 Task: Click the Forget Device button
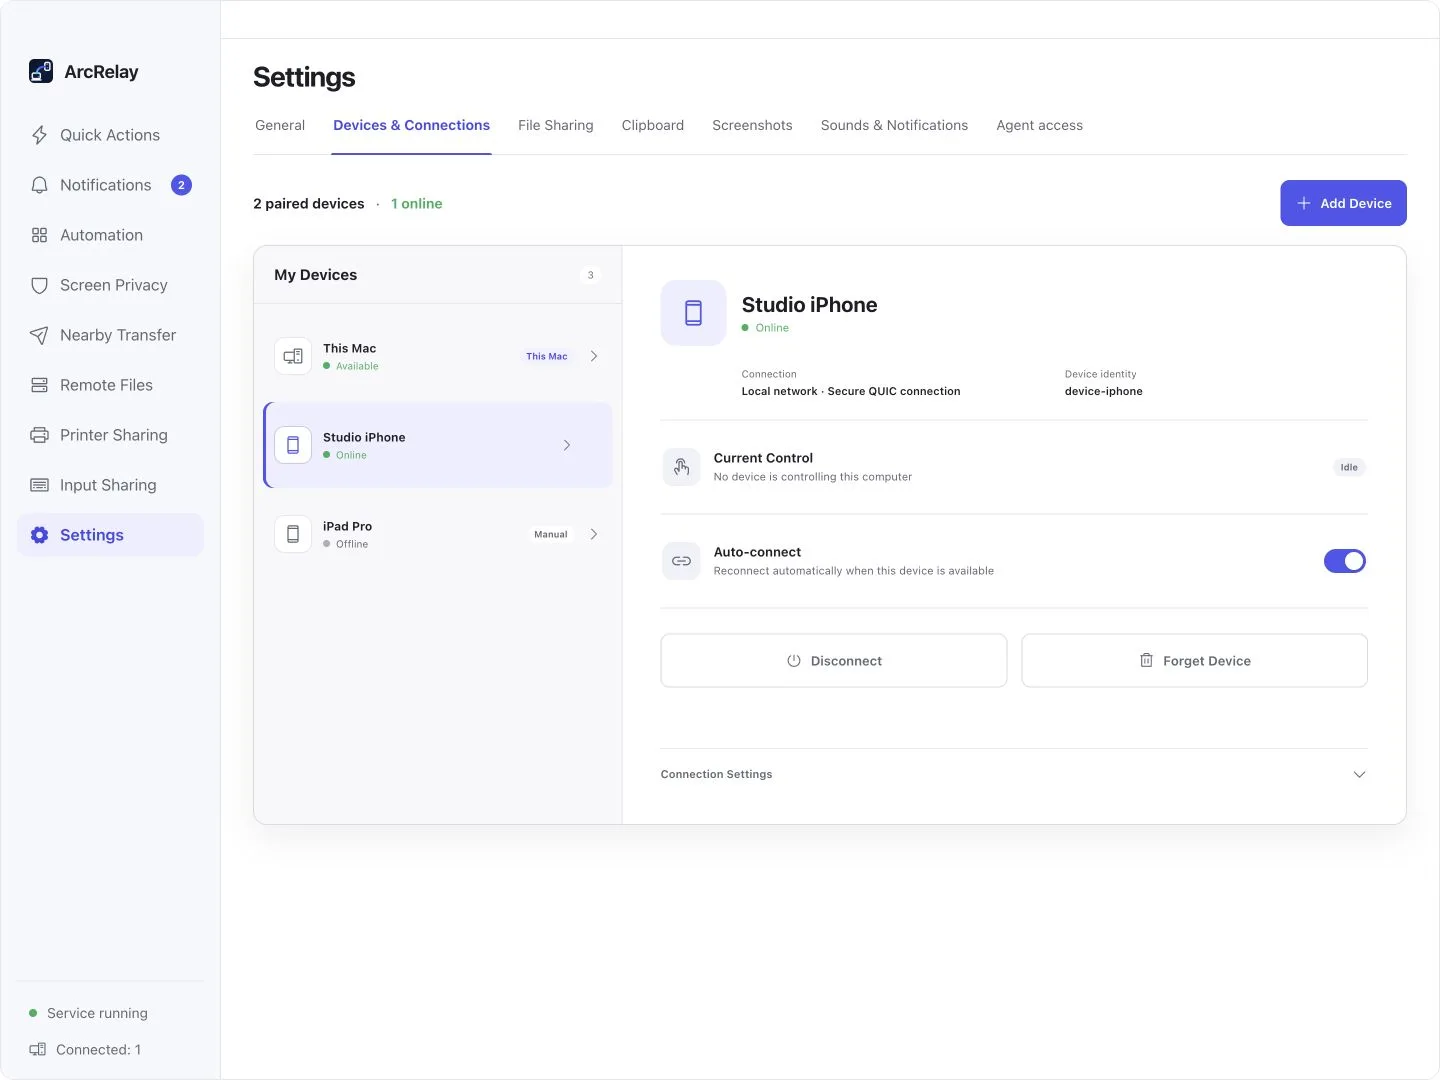1194,660
